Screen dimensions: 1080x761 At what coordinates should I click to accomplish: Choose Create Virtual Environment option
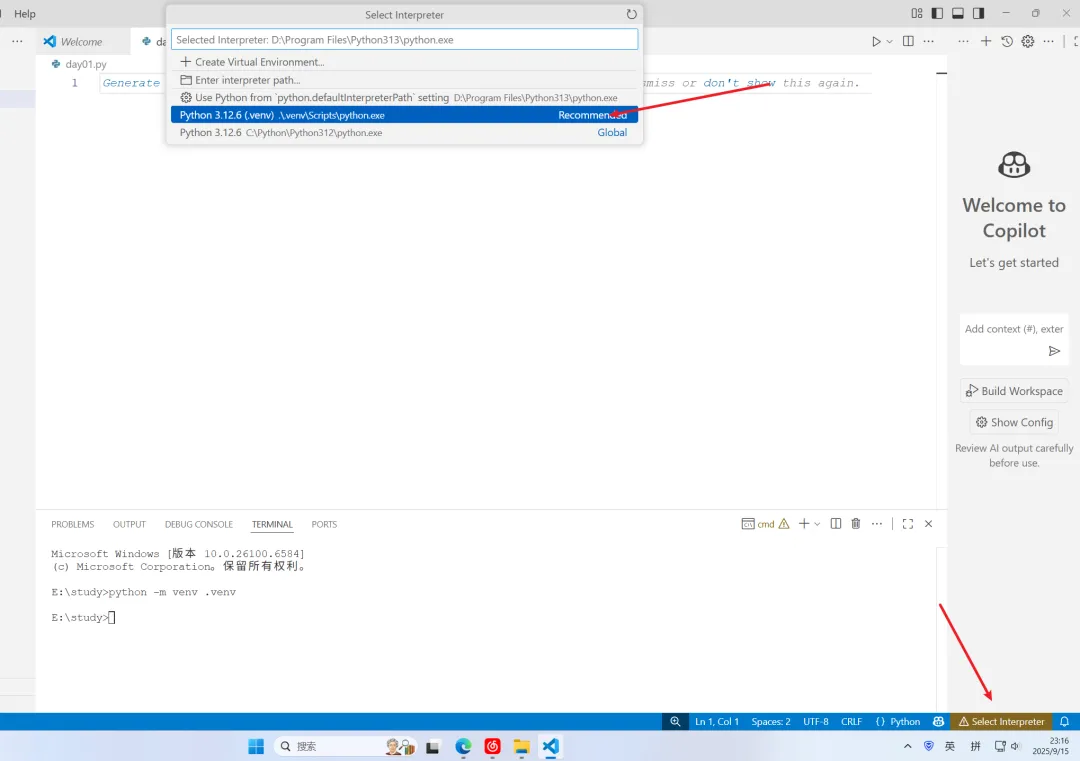404,62
